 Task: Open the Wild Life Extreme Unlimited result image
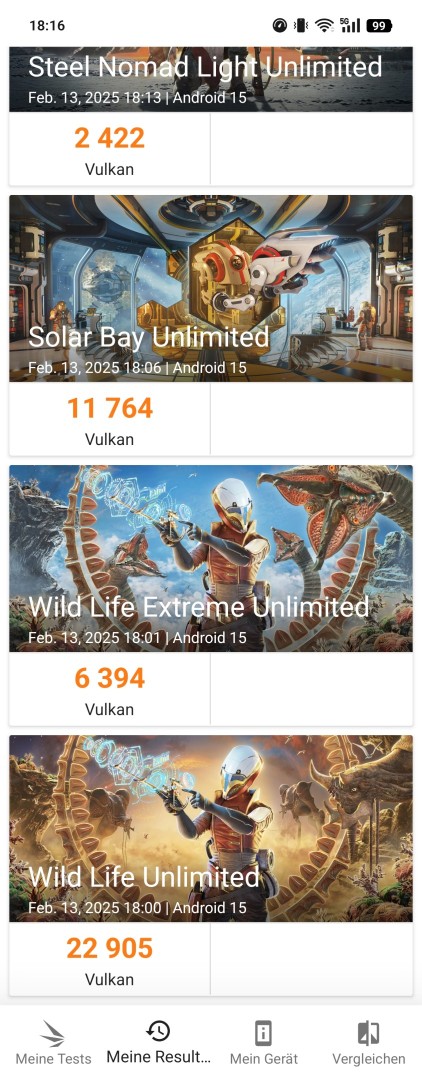click(x=211, y=558)
